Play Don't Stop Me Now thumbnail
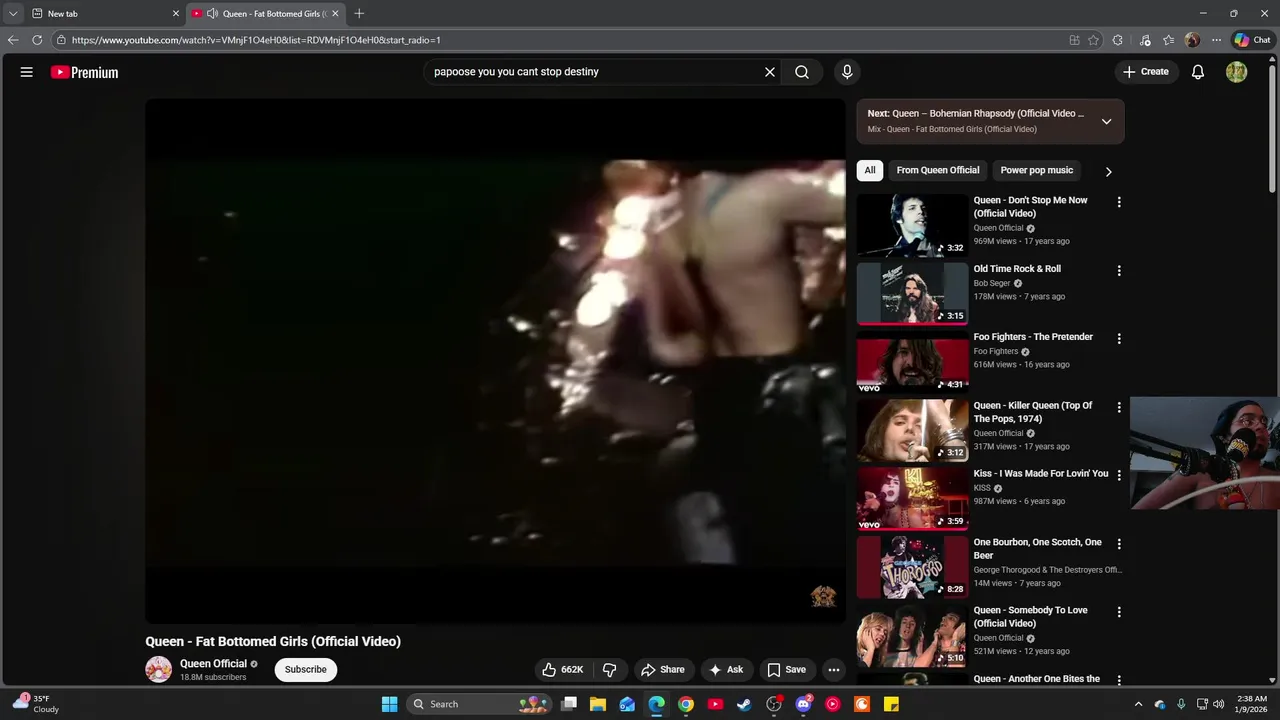The height and width of the screenshot is (720, 1280). [x=912, y=225]
